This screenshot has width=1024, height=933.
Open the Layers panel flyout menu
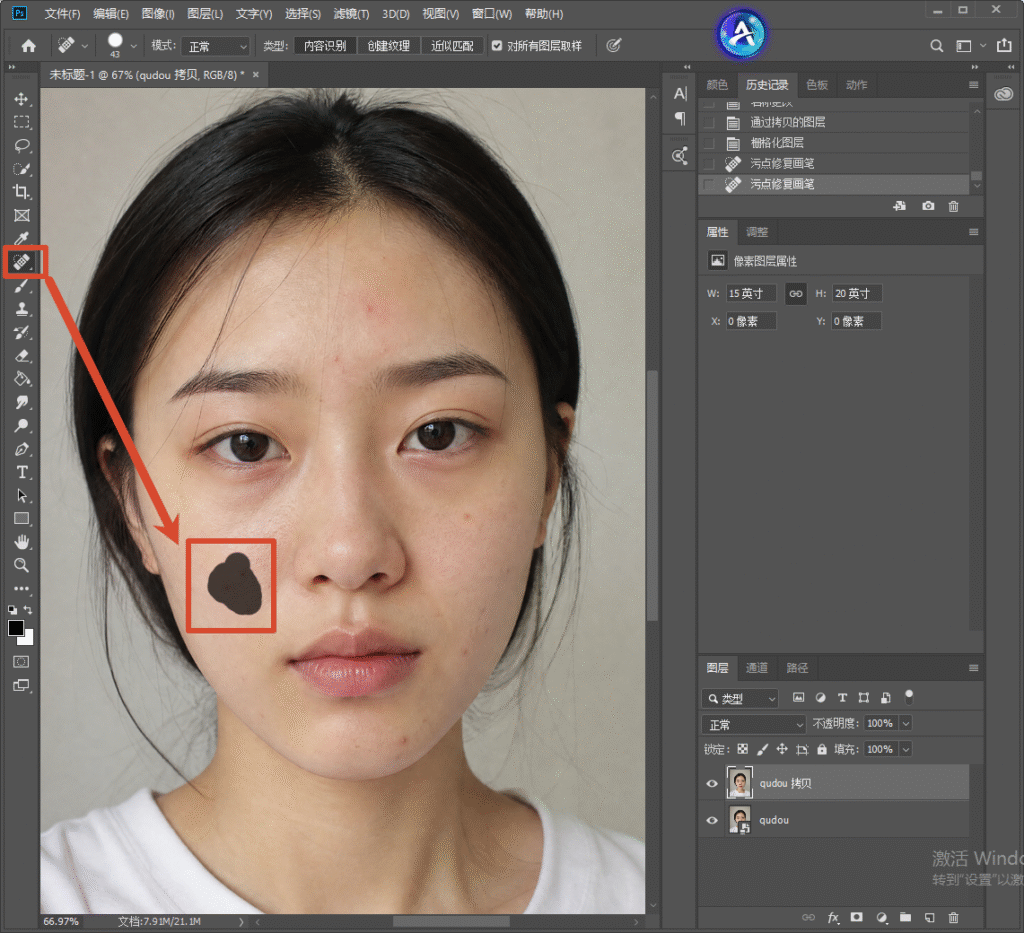[x=973, y=668]
